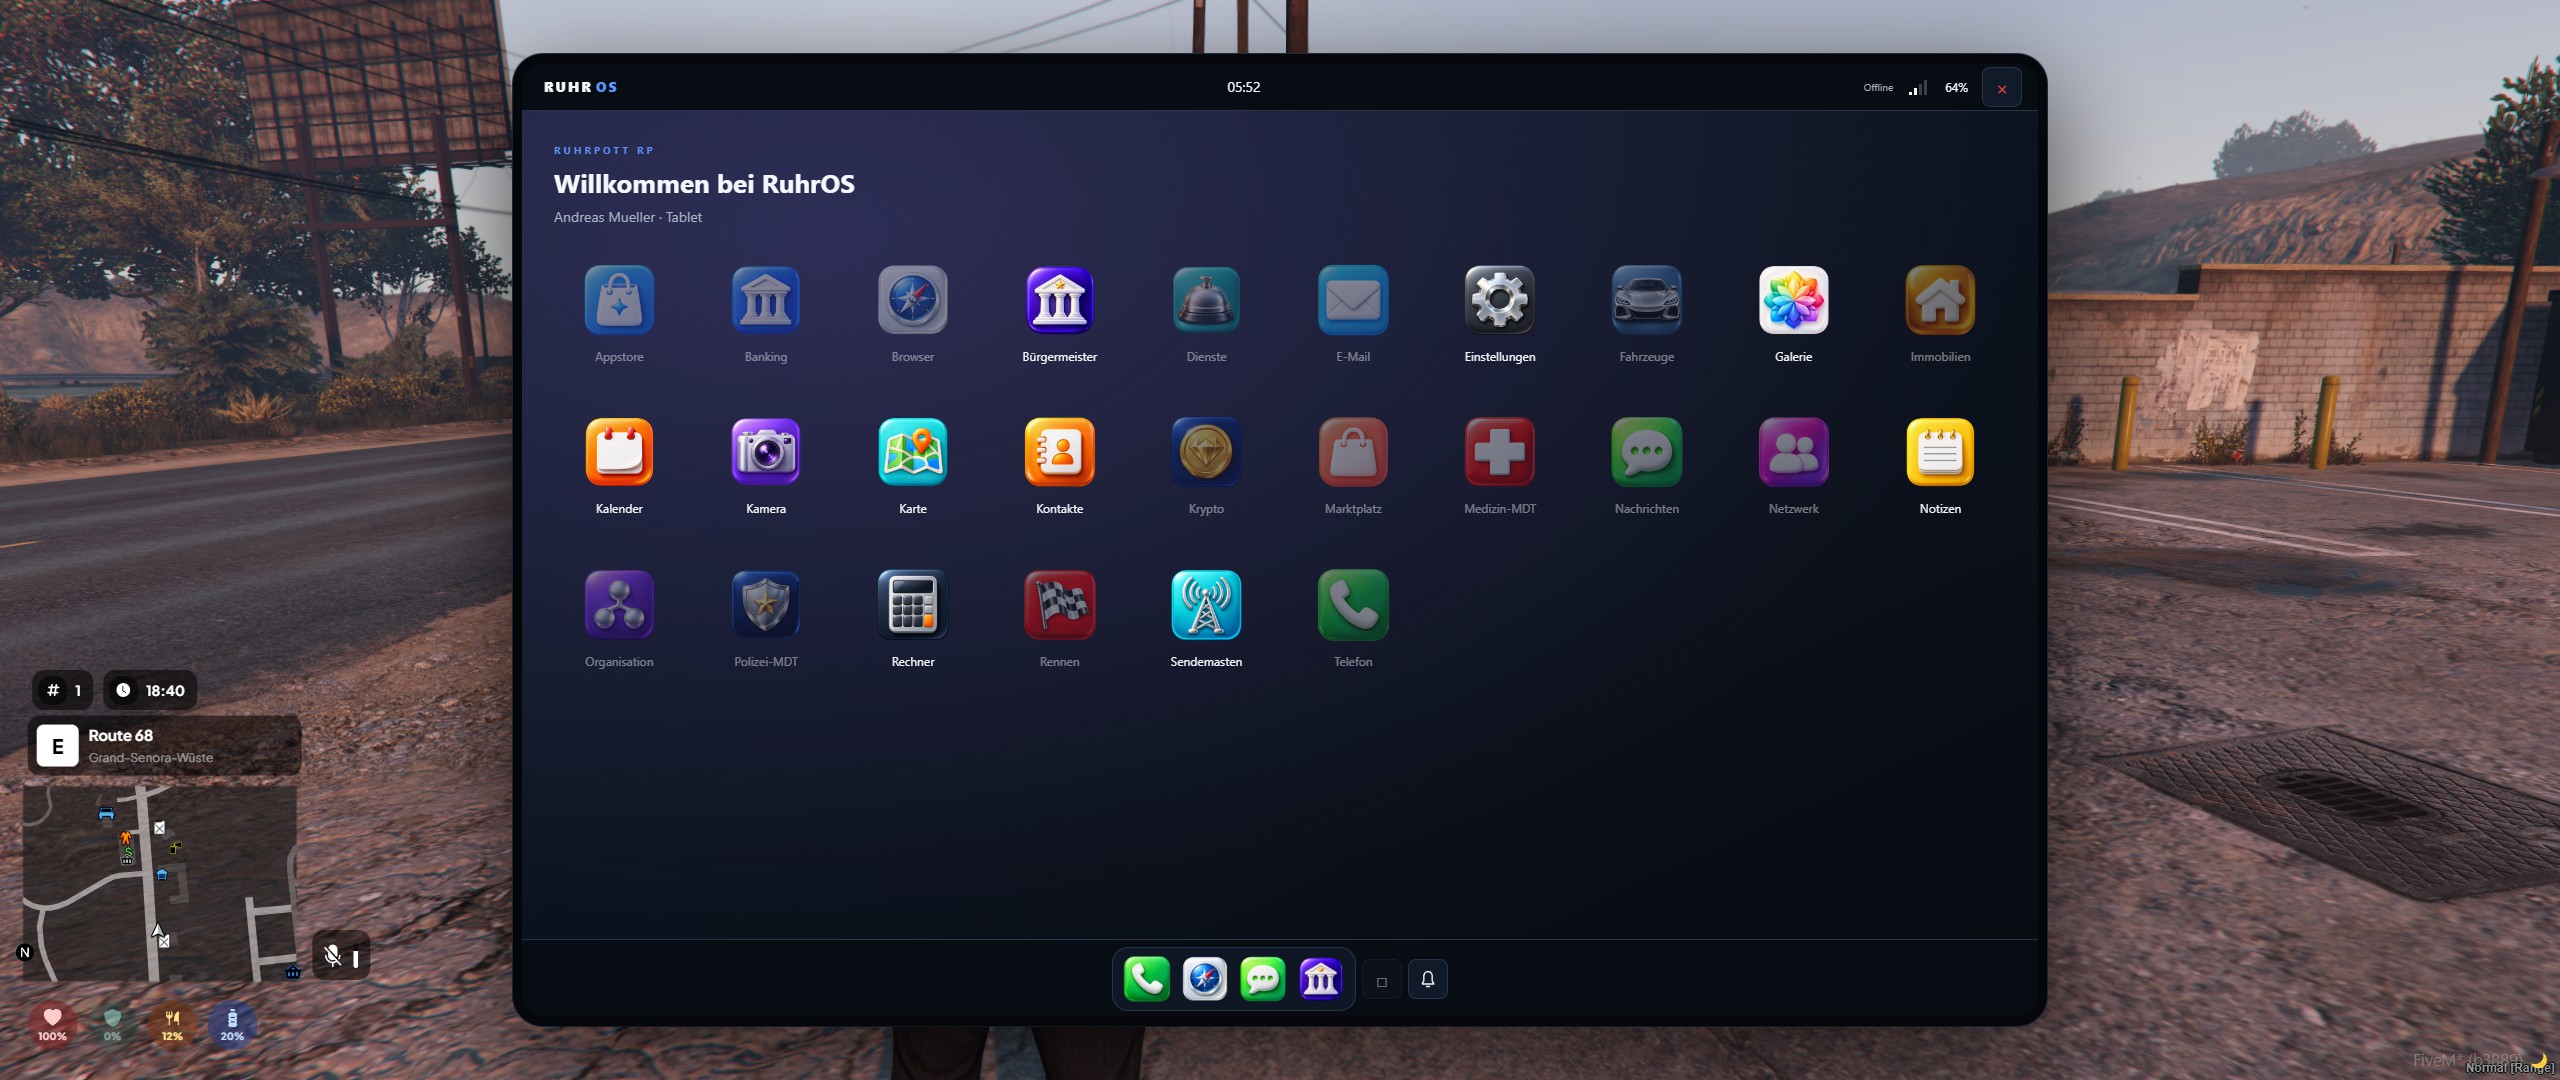Screen dimensions: 2560x1080
Task: Open the Krypto coin app
Action: pos(1206,452)
